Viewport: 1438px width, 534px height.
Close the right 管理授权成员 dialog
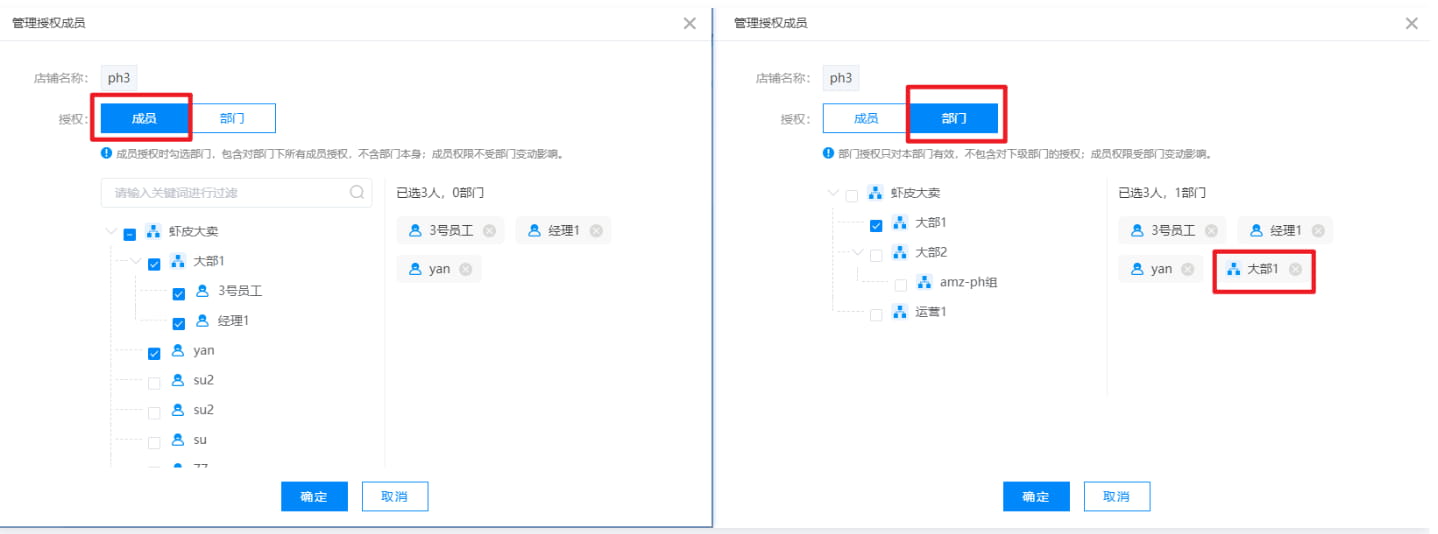(x=1412, y=23)
